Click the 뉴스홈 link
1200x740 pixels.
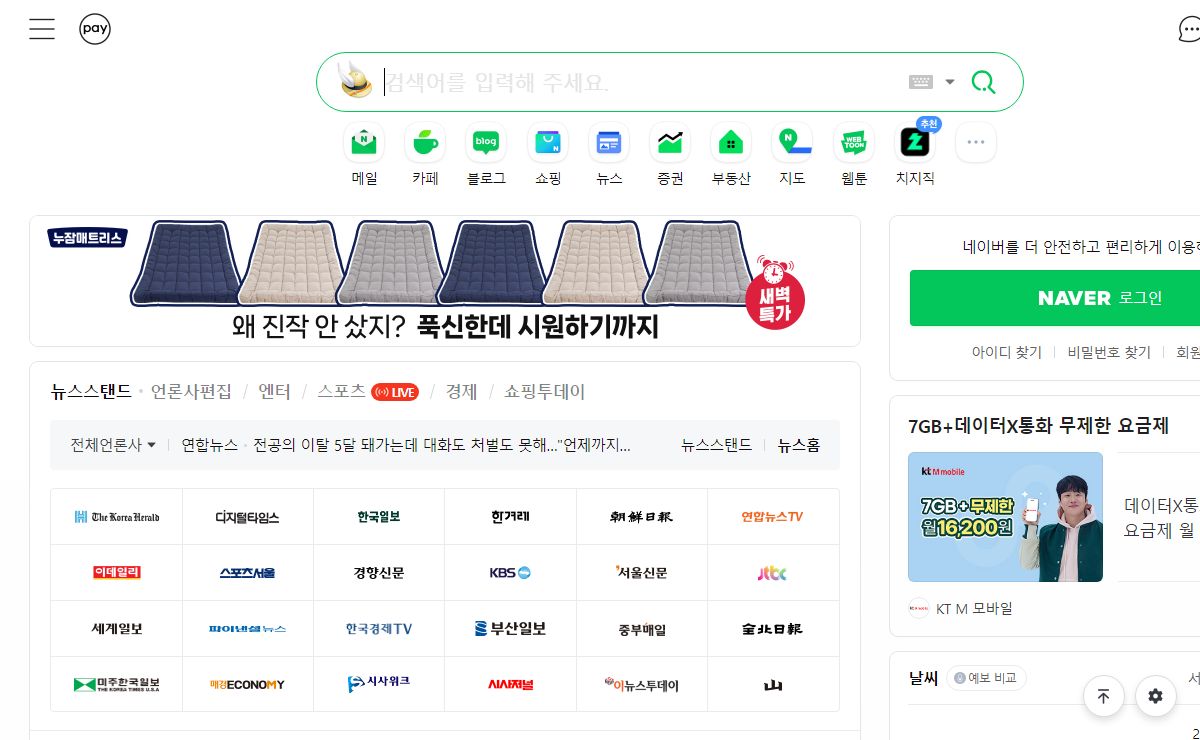799,445
